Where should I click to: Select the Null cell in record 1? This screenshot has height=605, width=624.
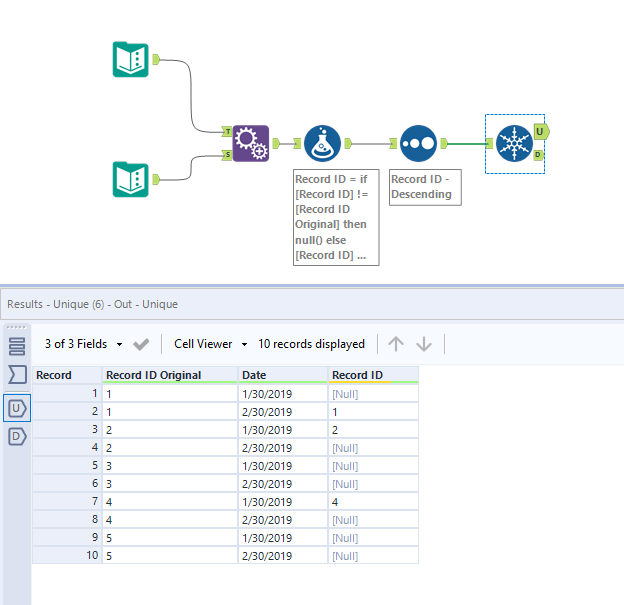tap(373, 394)
